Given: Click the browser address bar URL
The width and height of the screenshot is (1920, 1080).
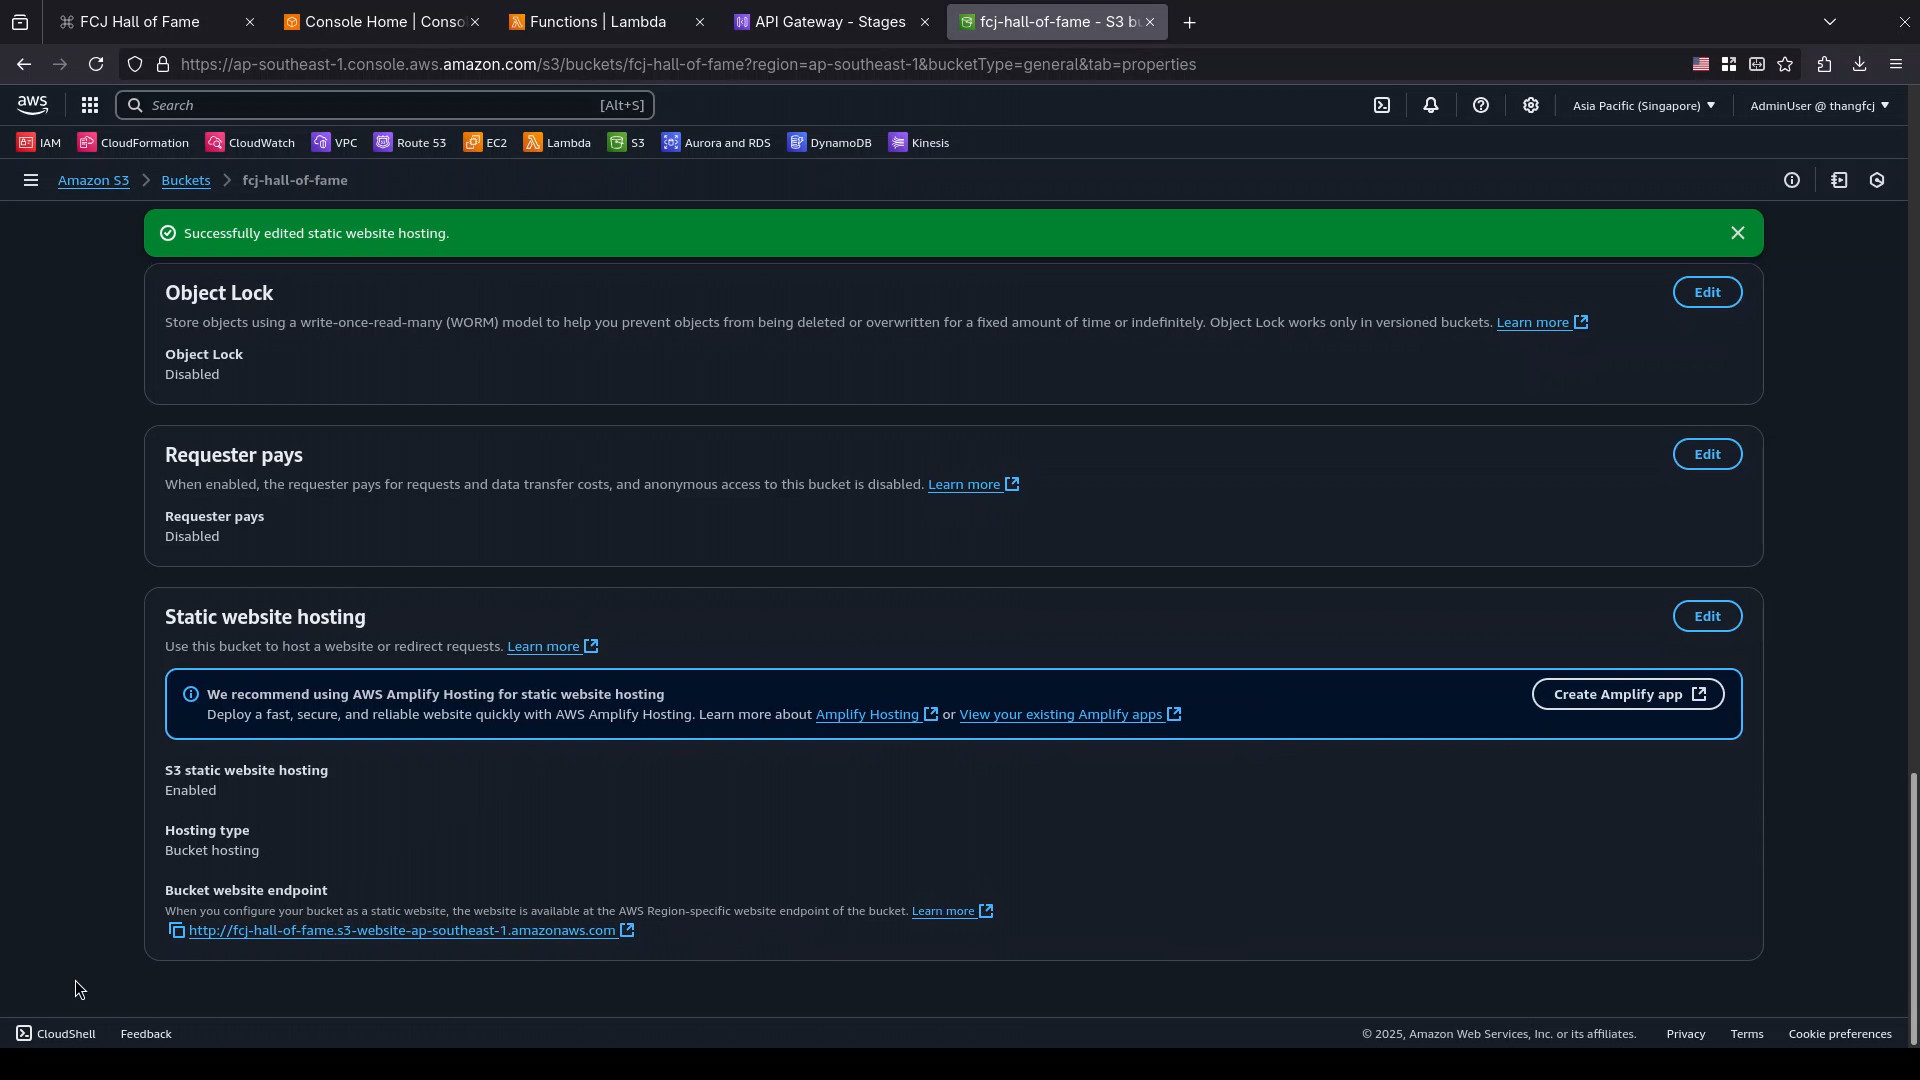Looking at the screenshot, I should coord(689,64).
